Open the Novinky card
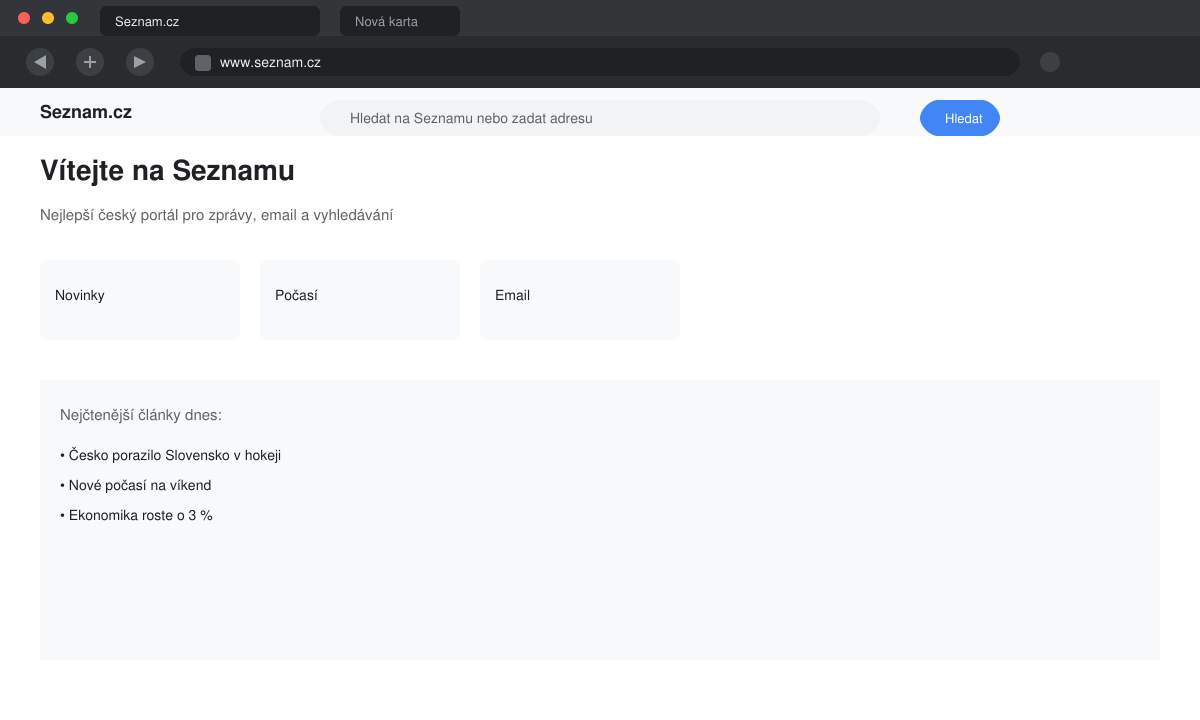This screenshot has height=720, width=1200. (140, 300)
